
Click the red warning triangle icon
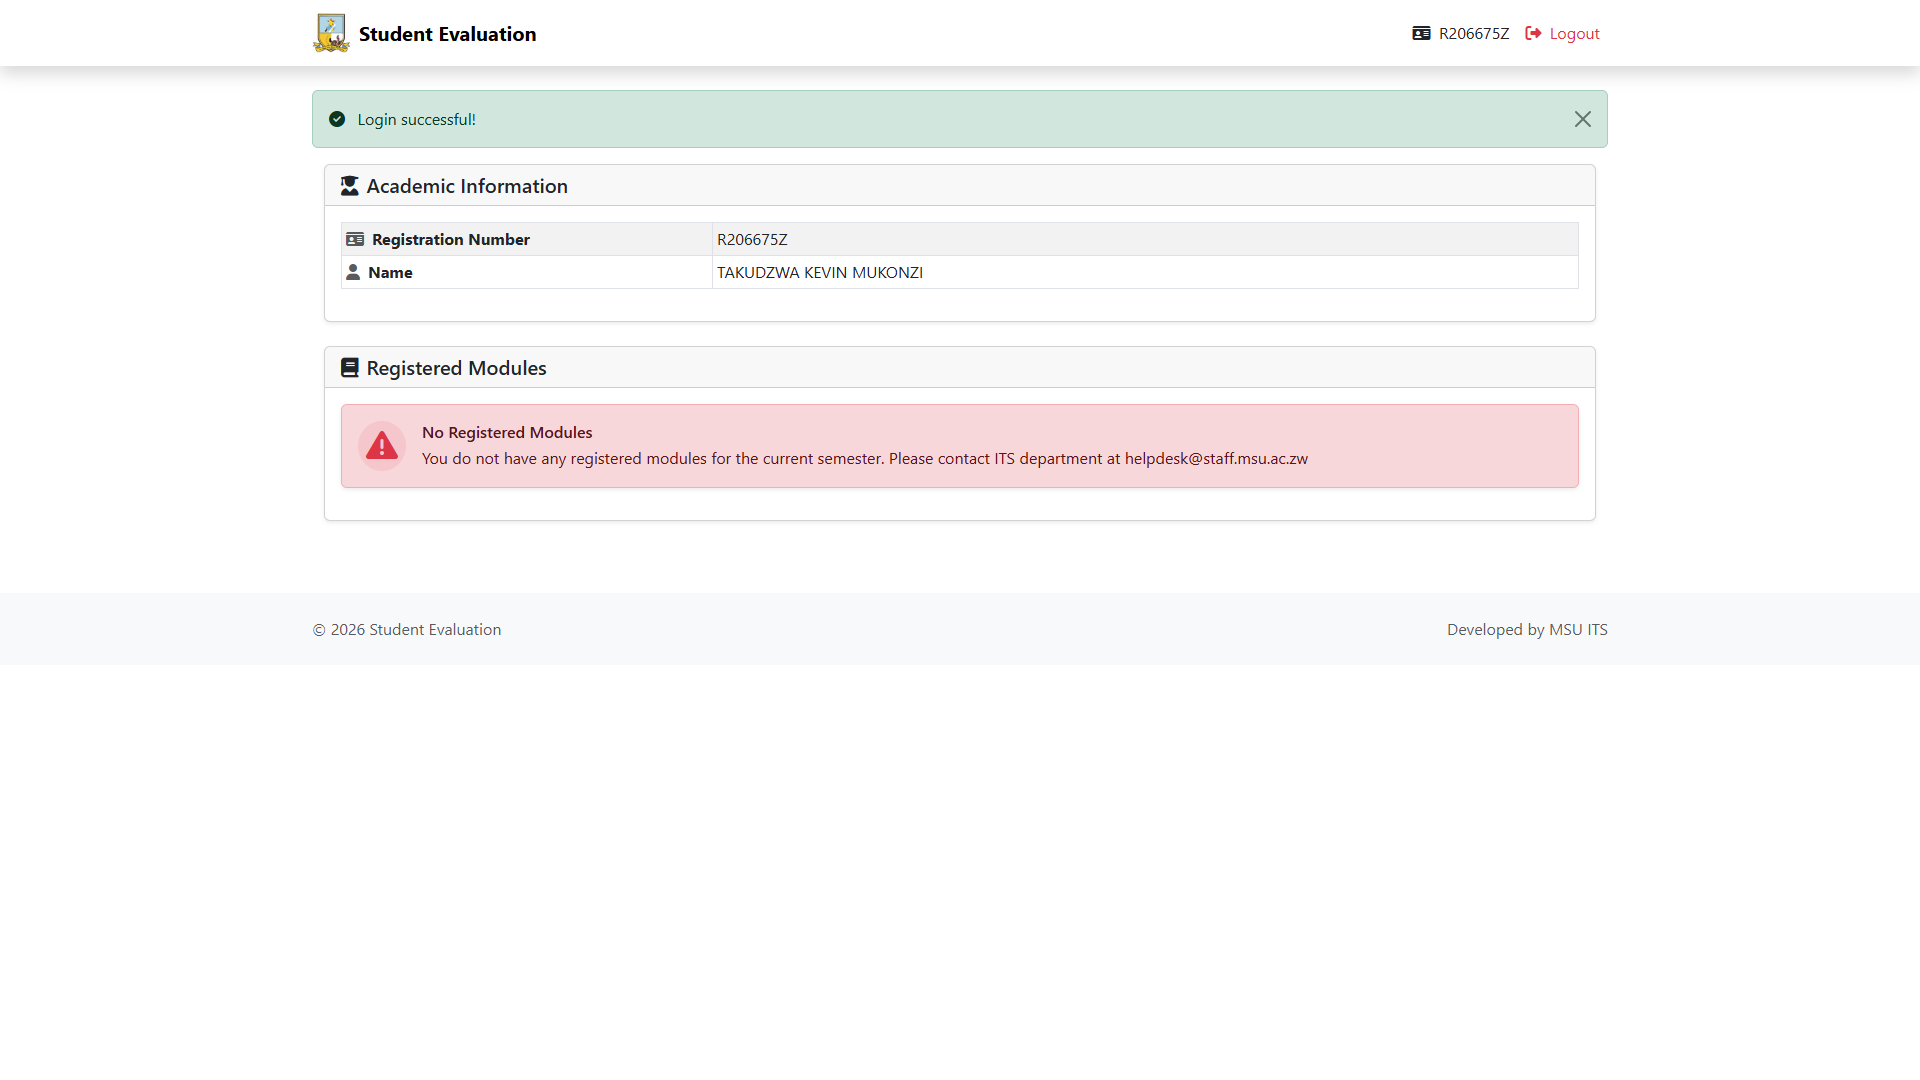click(381, 446)
